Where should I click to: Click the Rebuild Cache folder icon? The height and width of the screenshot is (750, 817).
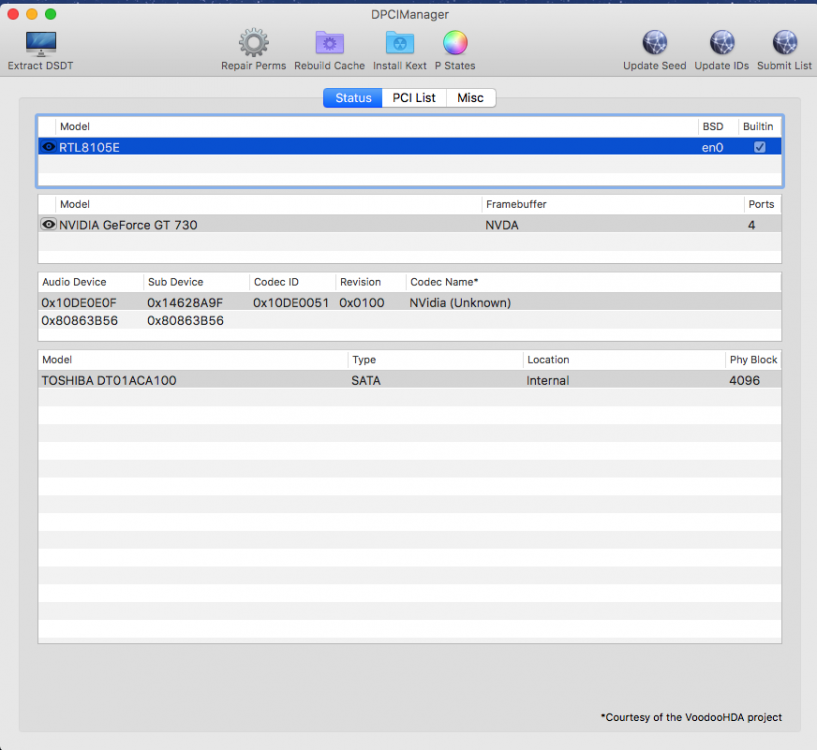(x=329, y=43)
